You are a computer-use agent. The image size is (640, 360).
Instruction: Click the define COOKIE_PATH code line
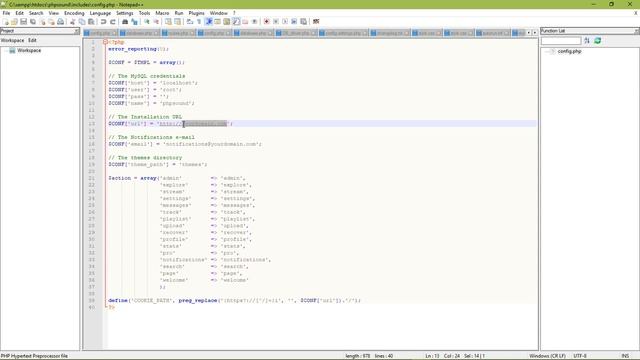pyautogui.click(x=235, y=300)
